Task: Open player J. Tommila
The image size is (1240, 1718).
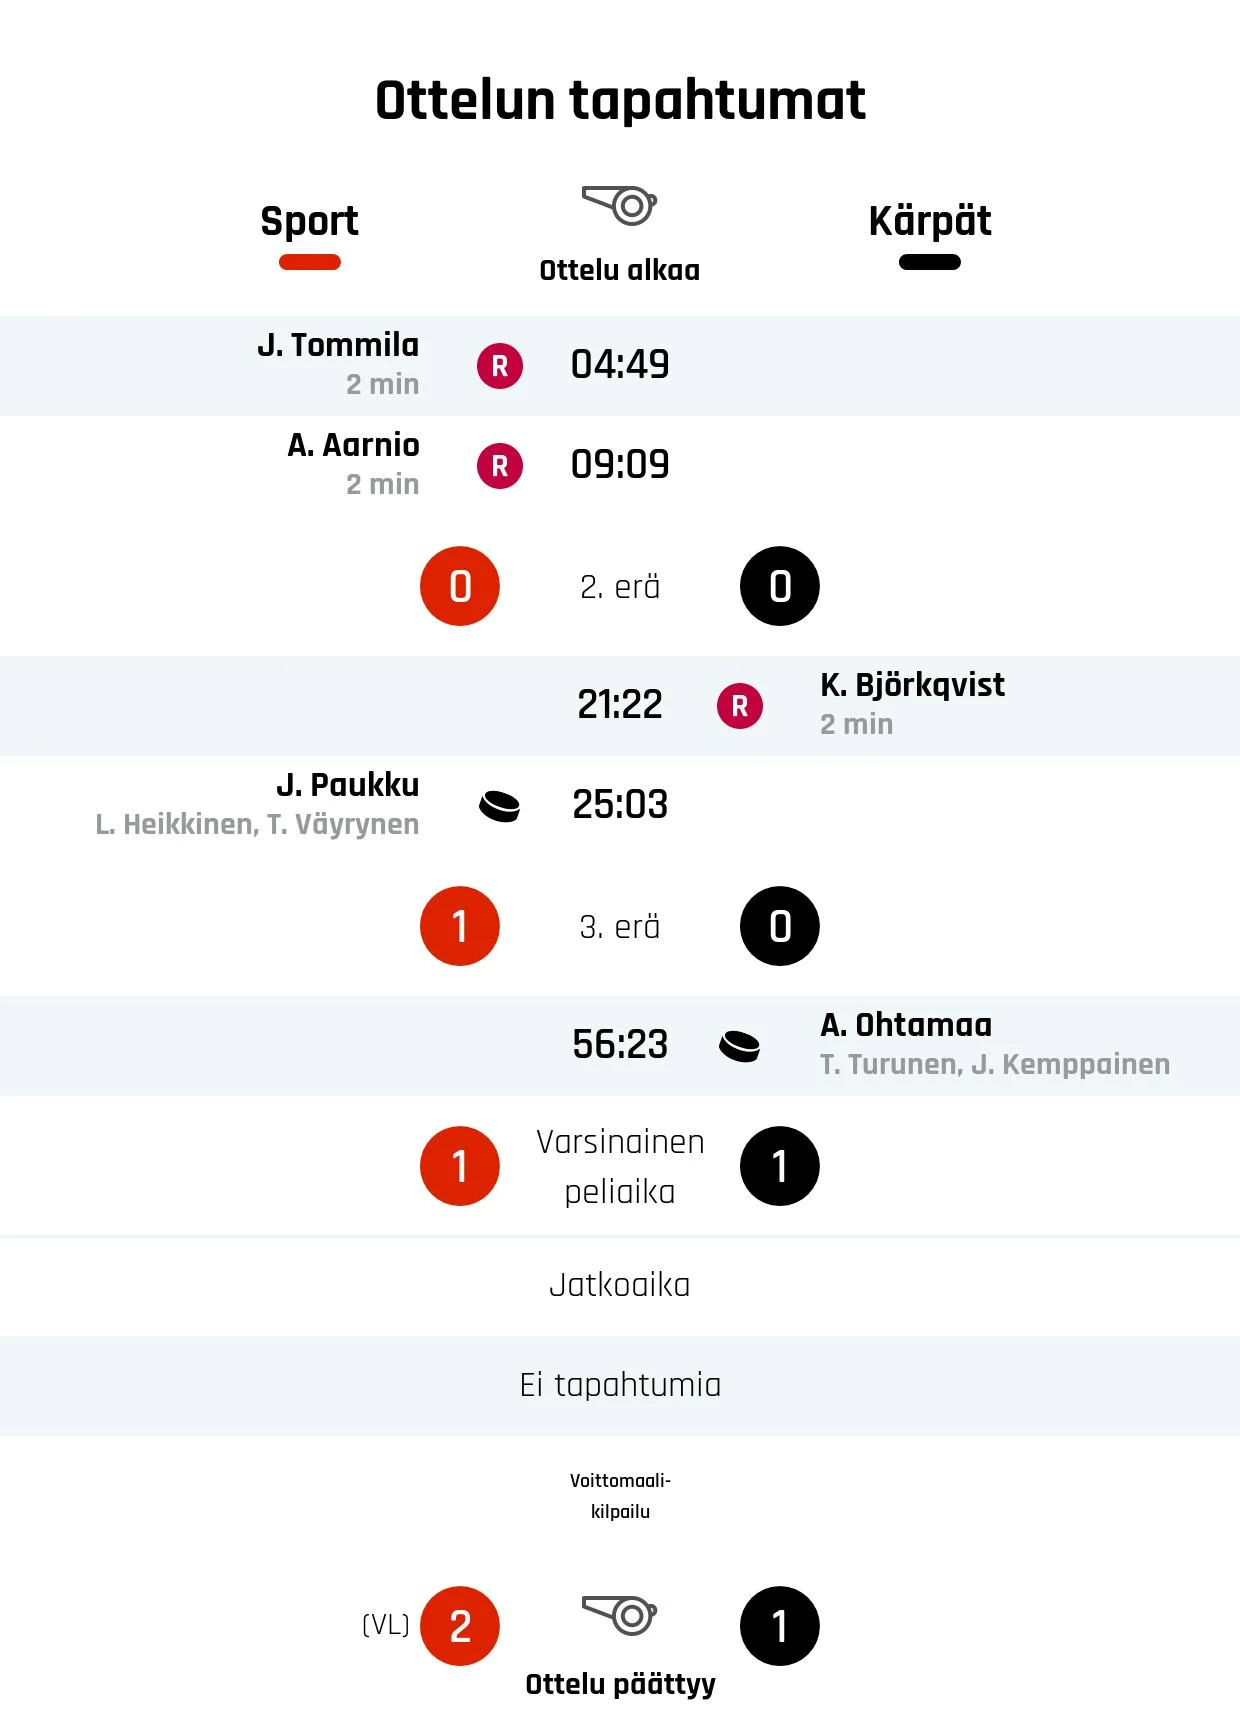Action: (x=338, y=345)
